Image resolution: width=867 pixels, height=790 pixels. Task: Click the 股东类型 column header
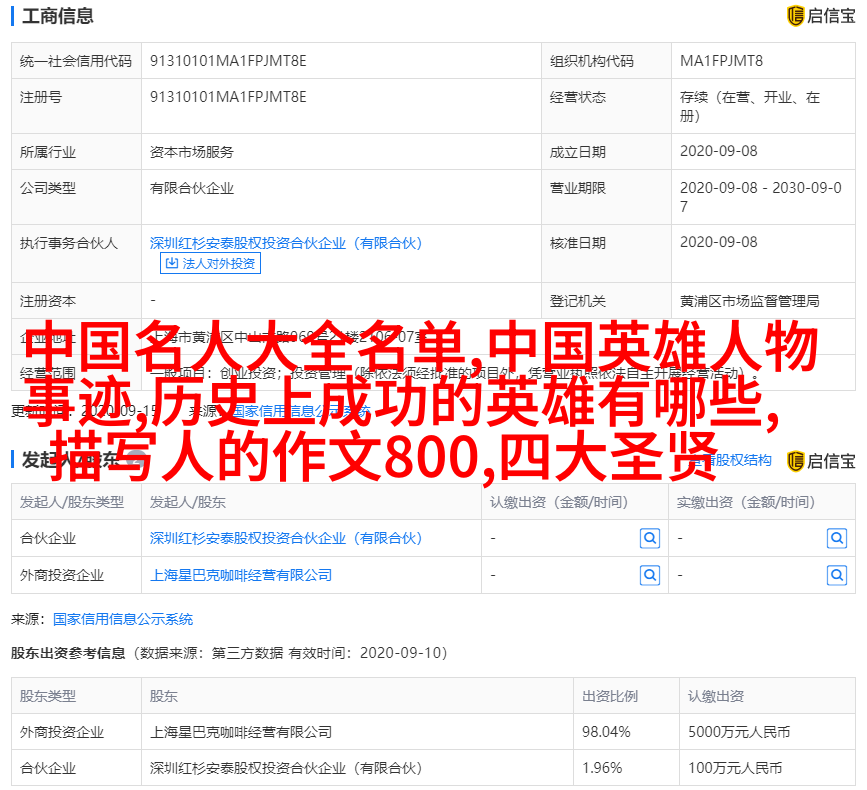coord(48,696)
